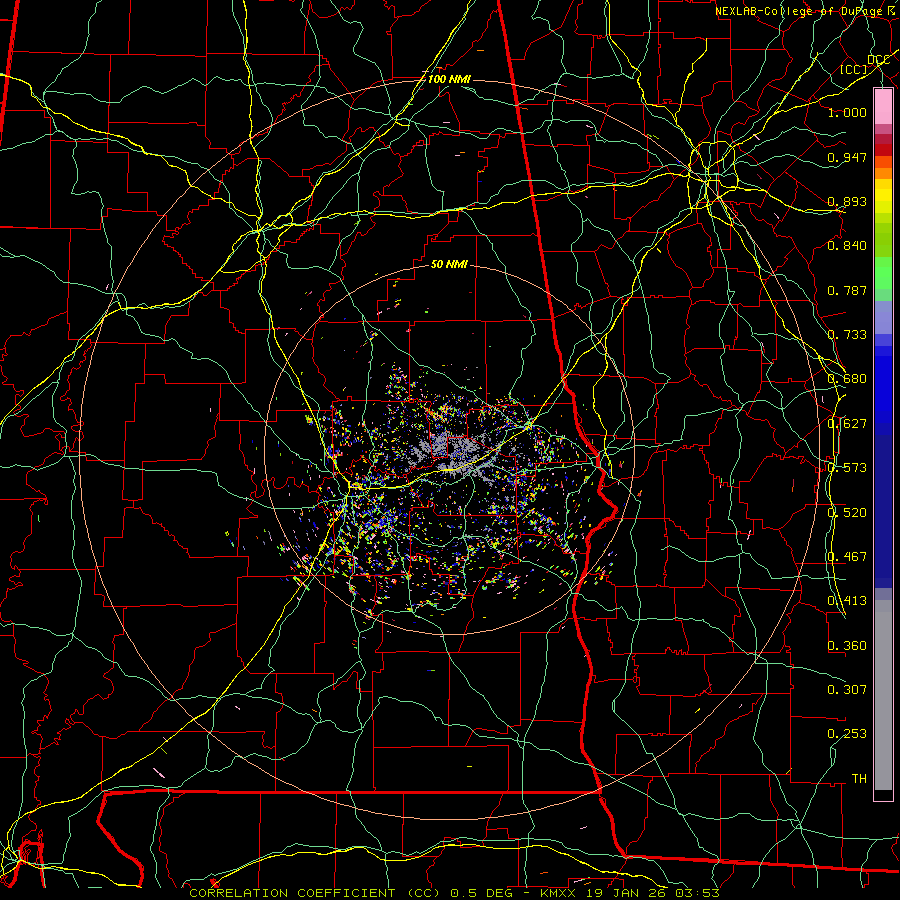The width and height of the screenshot is (900, 900).
Task: Click the 0.413 value on color scale
Action: [847, 601]
